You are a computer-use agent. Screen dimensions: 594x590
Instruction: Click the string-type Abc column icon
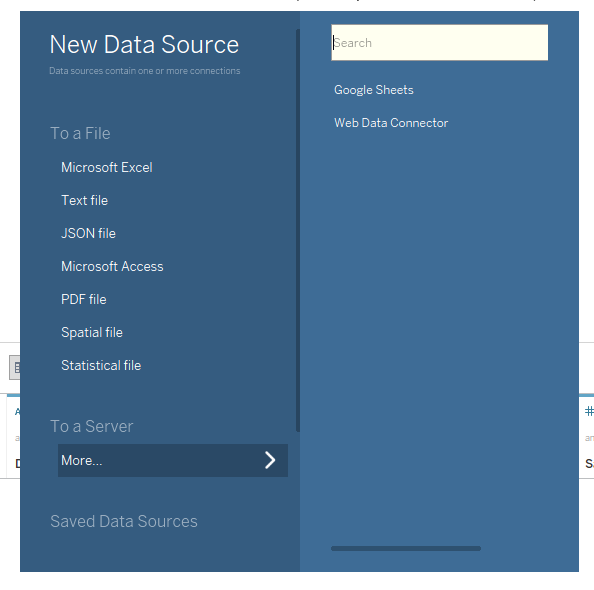[17, 412]
